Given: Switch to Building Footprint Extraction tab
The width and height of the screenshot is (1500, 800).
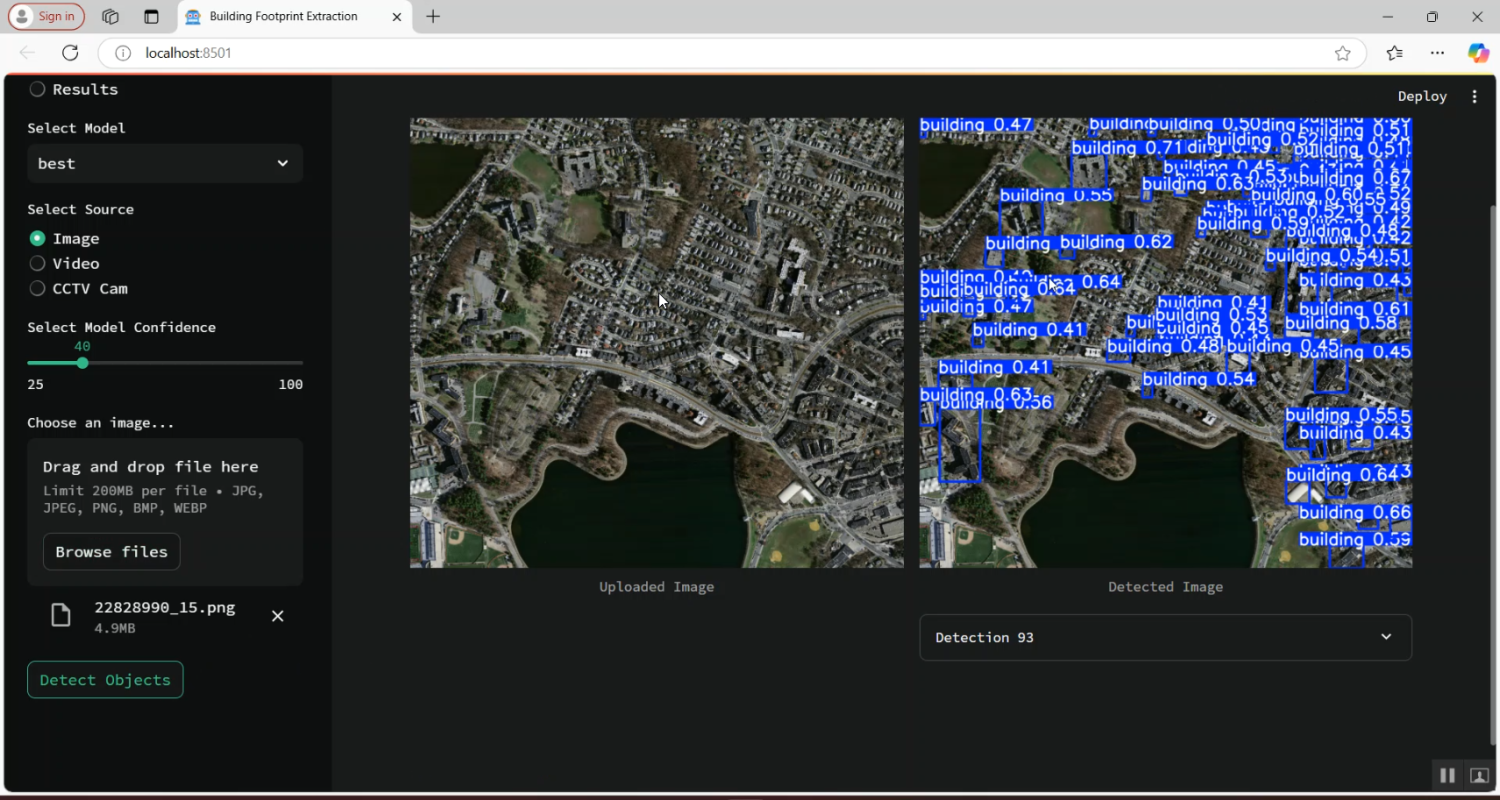Looking at the screenshot, I should coord(283,17).
